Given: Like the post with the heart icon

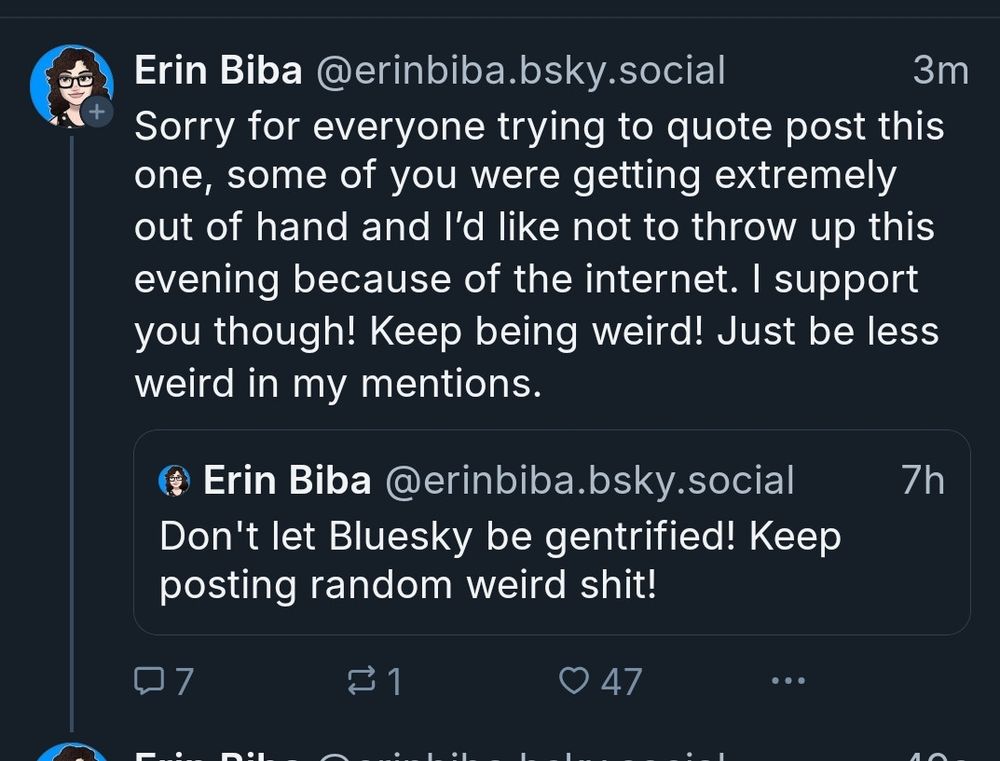Looking at the screenshot, I should click(x=573, y=682).
